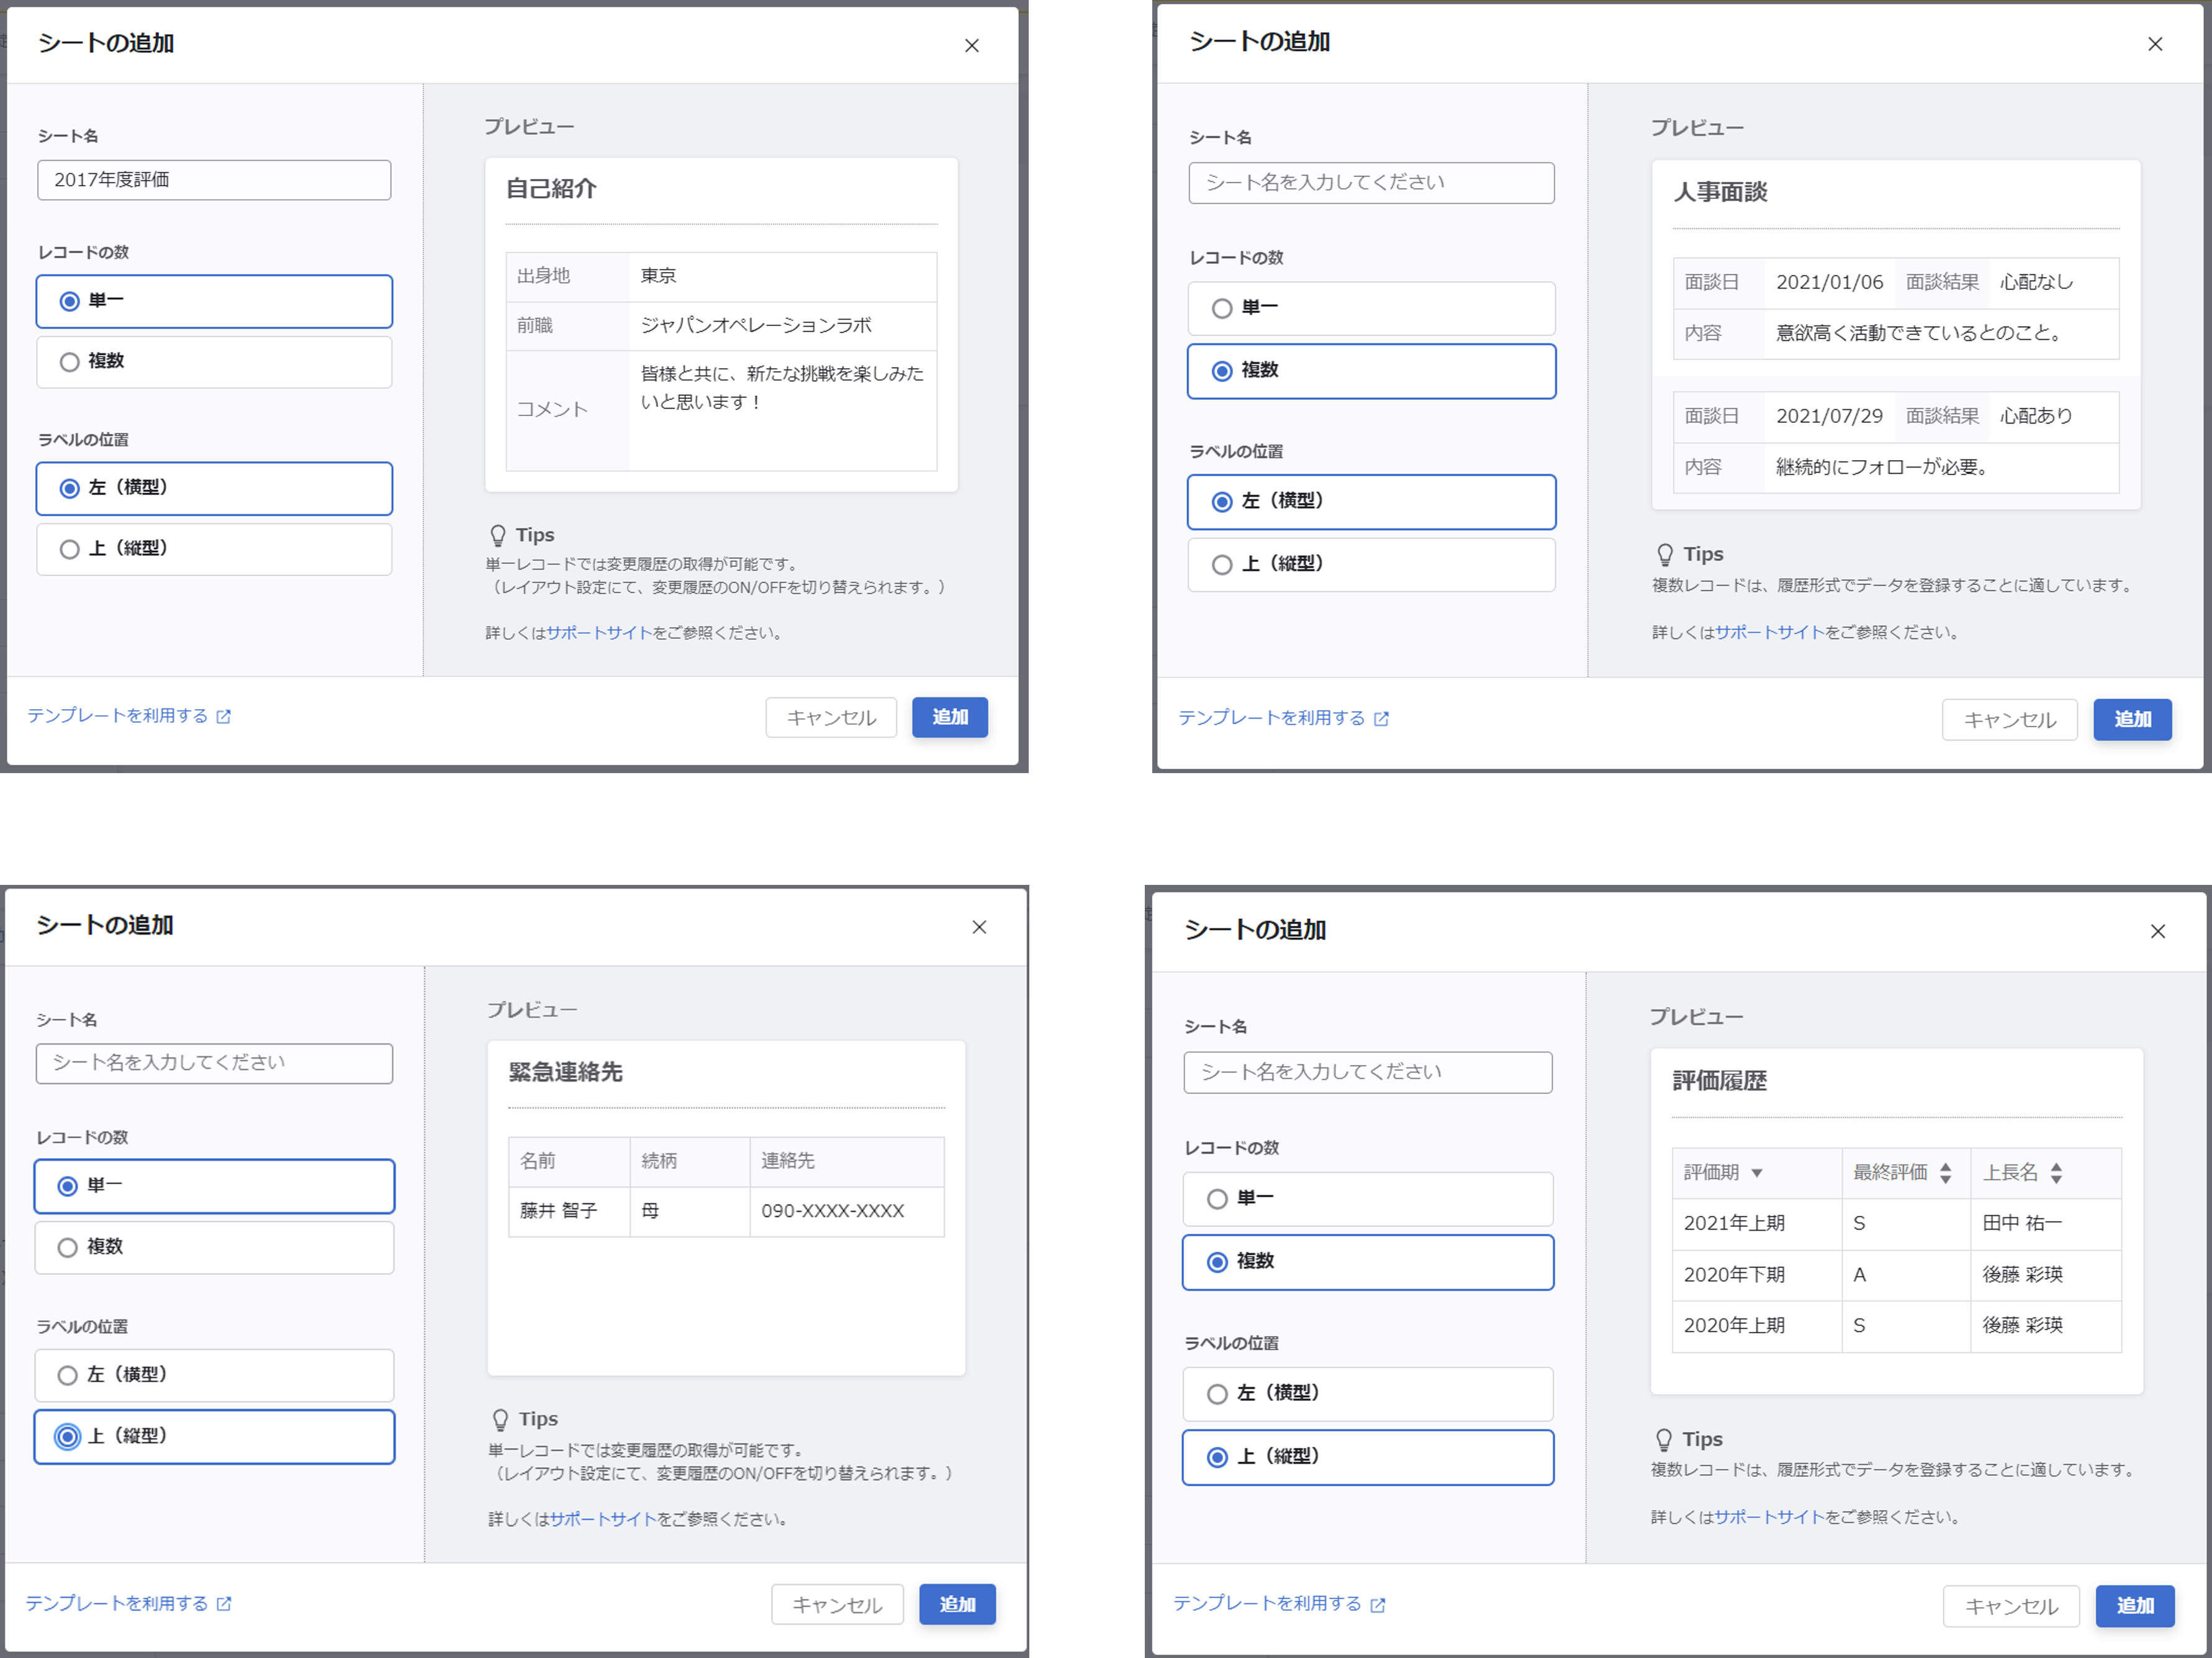The image size is (2212, 1658).
Task: Close the dialog showing 緊急連絡先 preview
Action: point(979,927)
